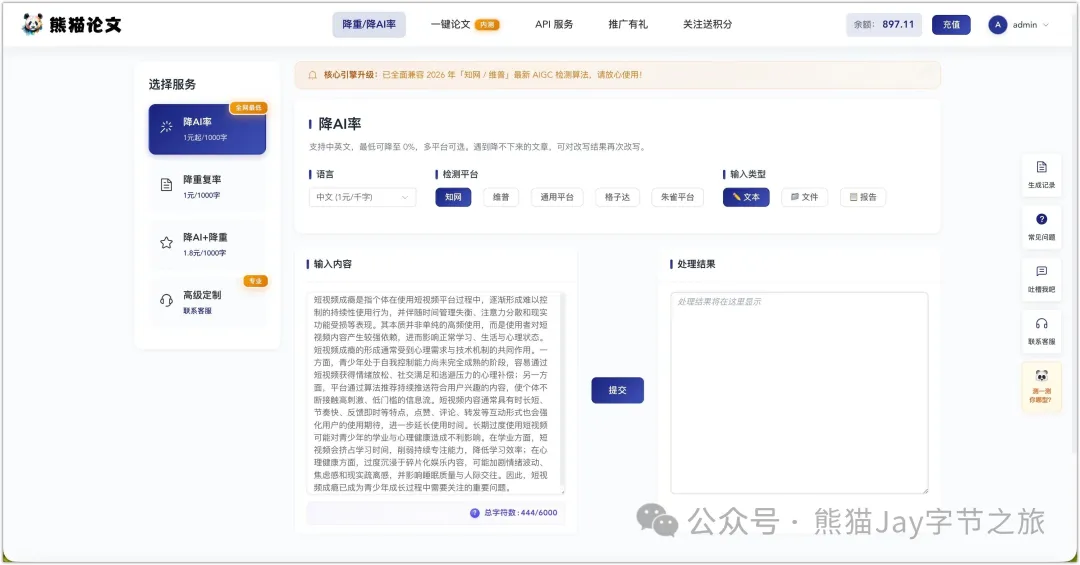The height and width of the screenshot is (565, 1080).
Task: Click the help icon beside 总字符数
Action: point(475,513)
